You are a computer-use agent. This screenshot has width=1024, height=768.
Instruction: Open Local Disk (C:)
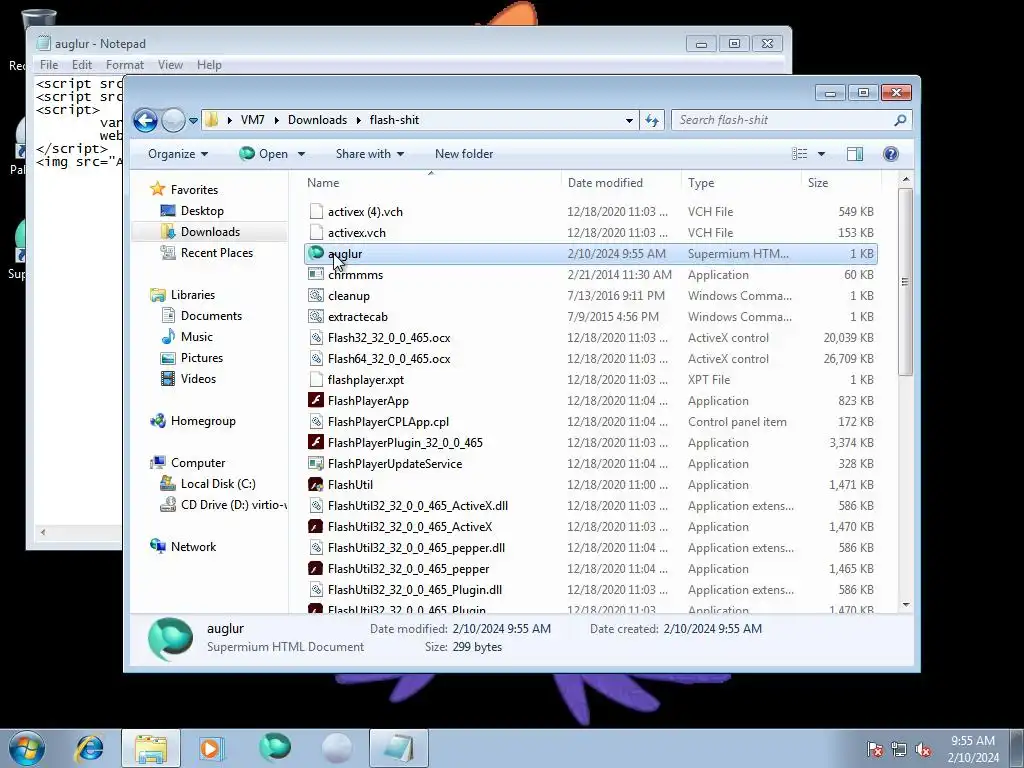point(218,484)
